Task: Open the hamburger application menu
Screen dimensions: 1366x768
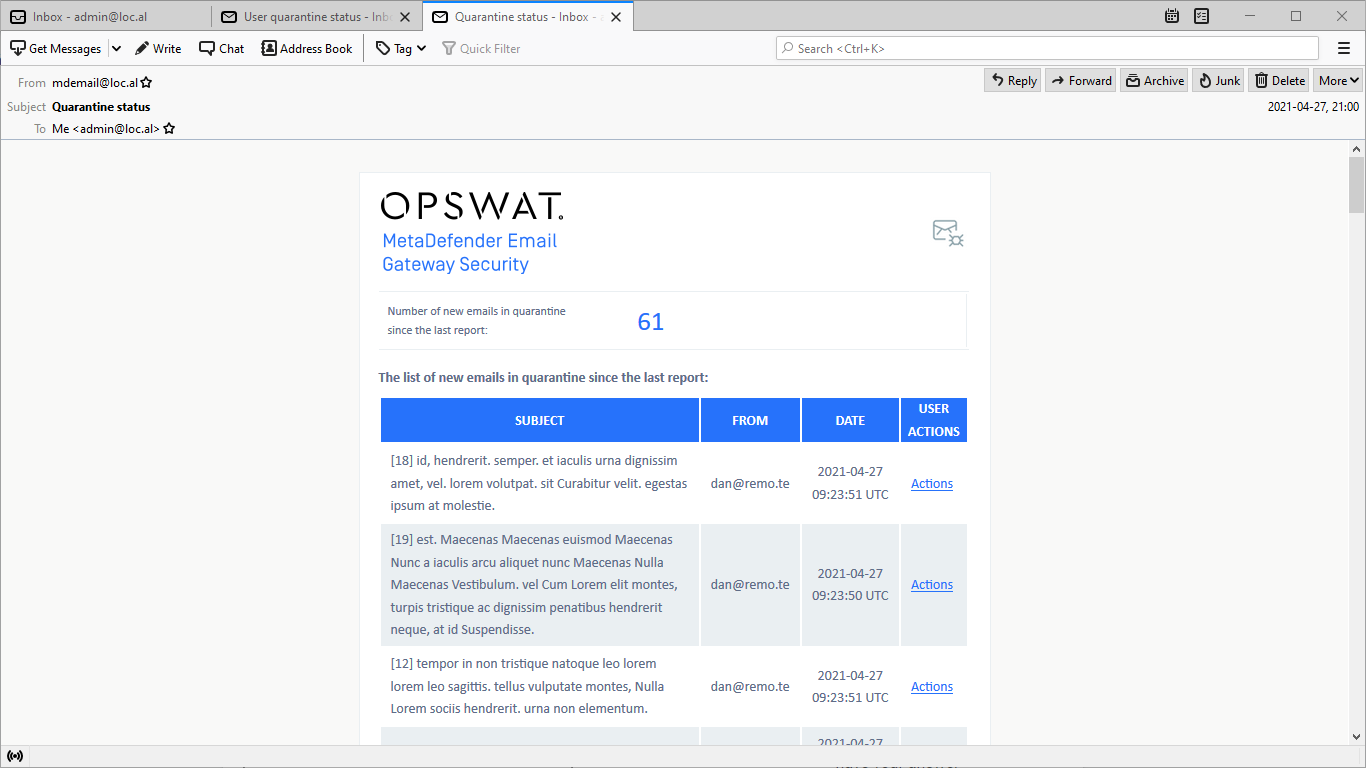Action: tap(1344, 48)
